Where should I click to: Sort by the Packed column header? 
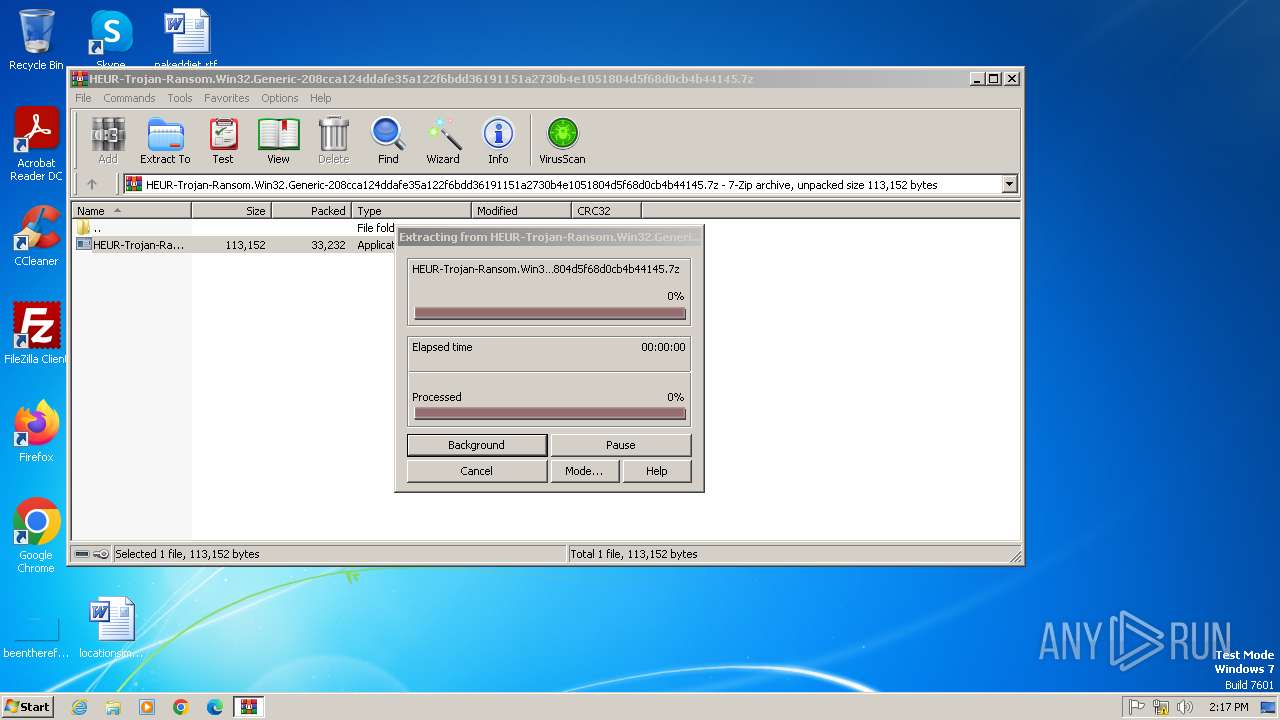tap(311, 210)
